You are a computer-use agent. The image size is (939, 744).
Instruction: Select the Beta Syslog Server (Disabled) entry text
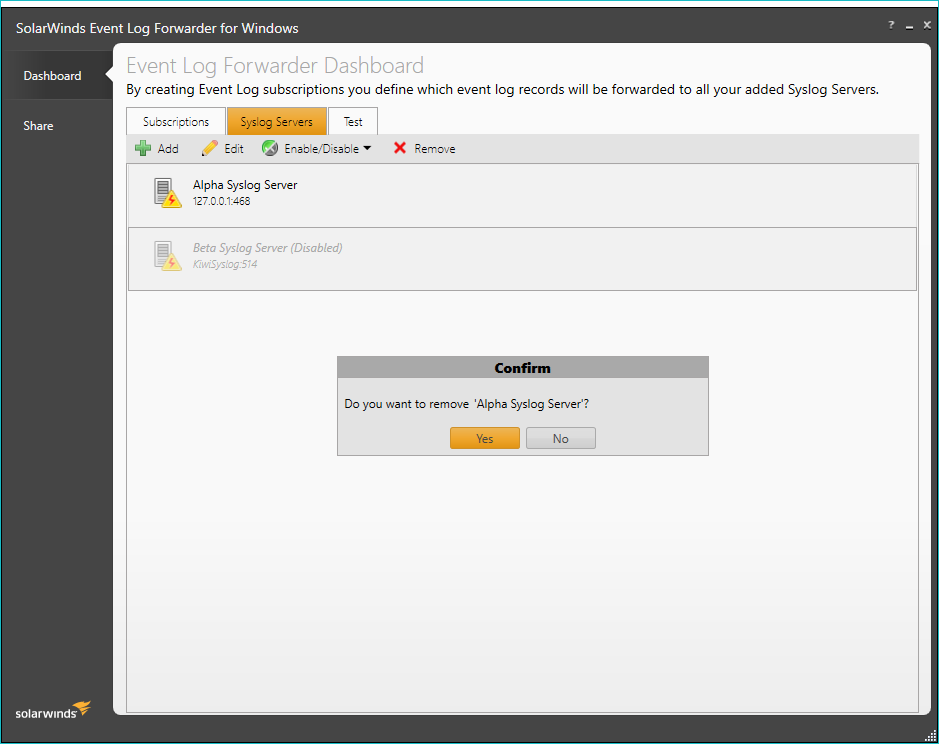coord(267,248)
